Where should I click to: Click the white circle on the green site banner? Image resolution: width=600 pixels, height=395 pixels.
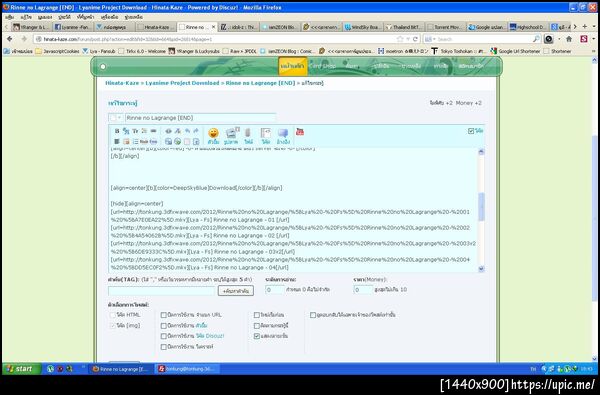103,67
